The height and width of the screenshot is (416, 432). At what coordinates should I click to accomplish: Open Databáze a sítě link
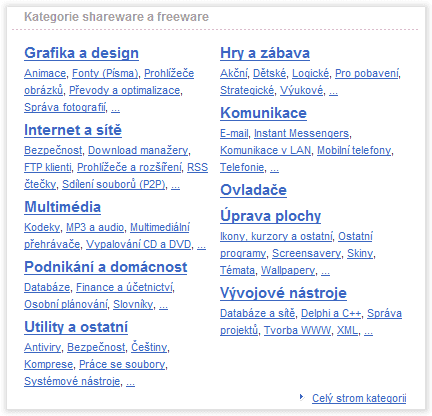[258, 313]
